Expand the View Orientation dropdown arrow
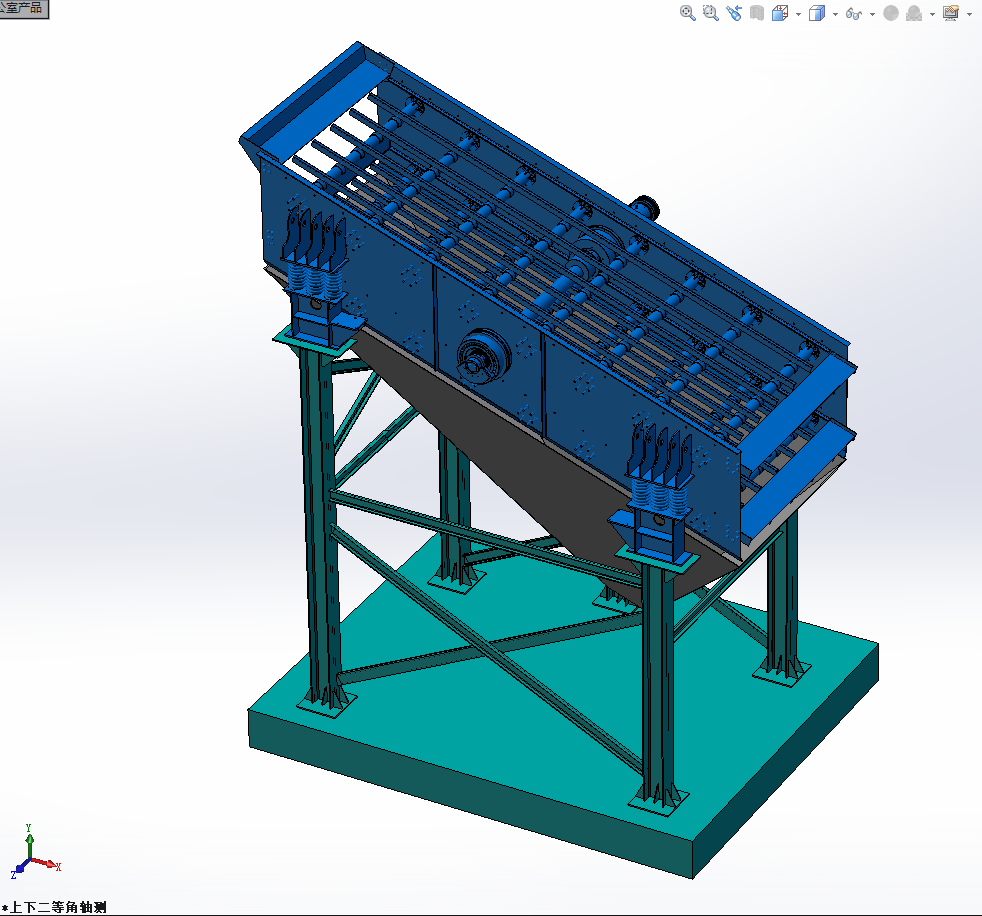This screenshot has width=982, height=916. pos(798,14)
